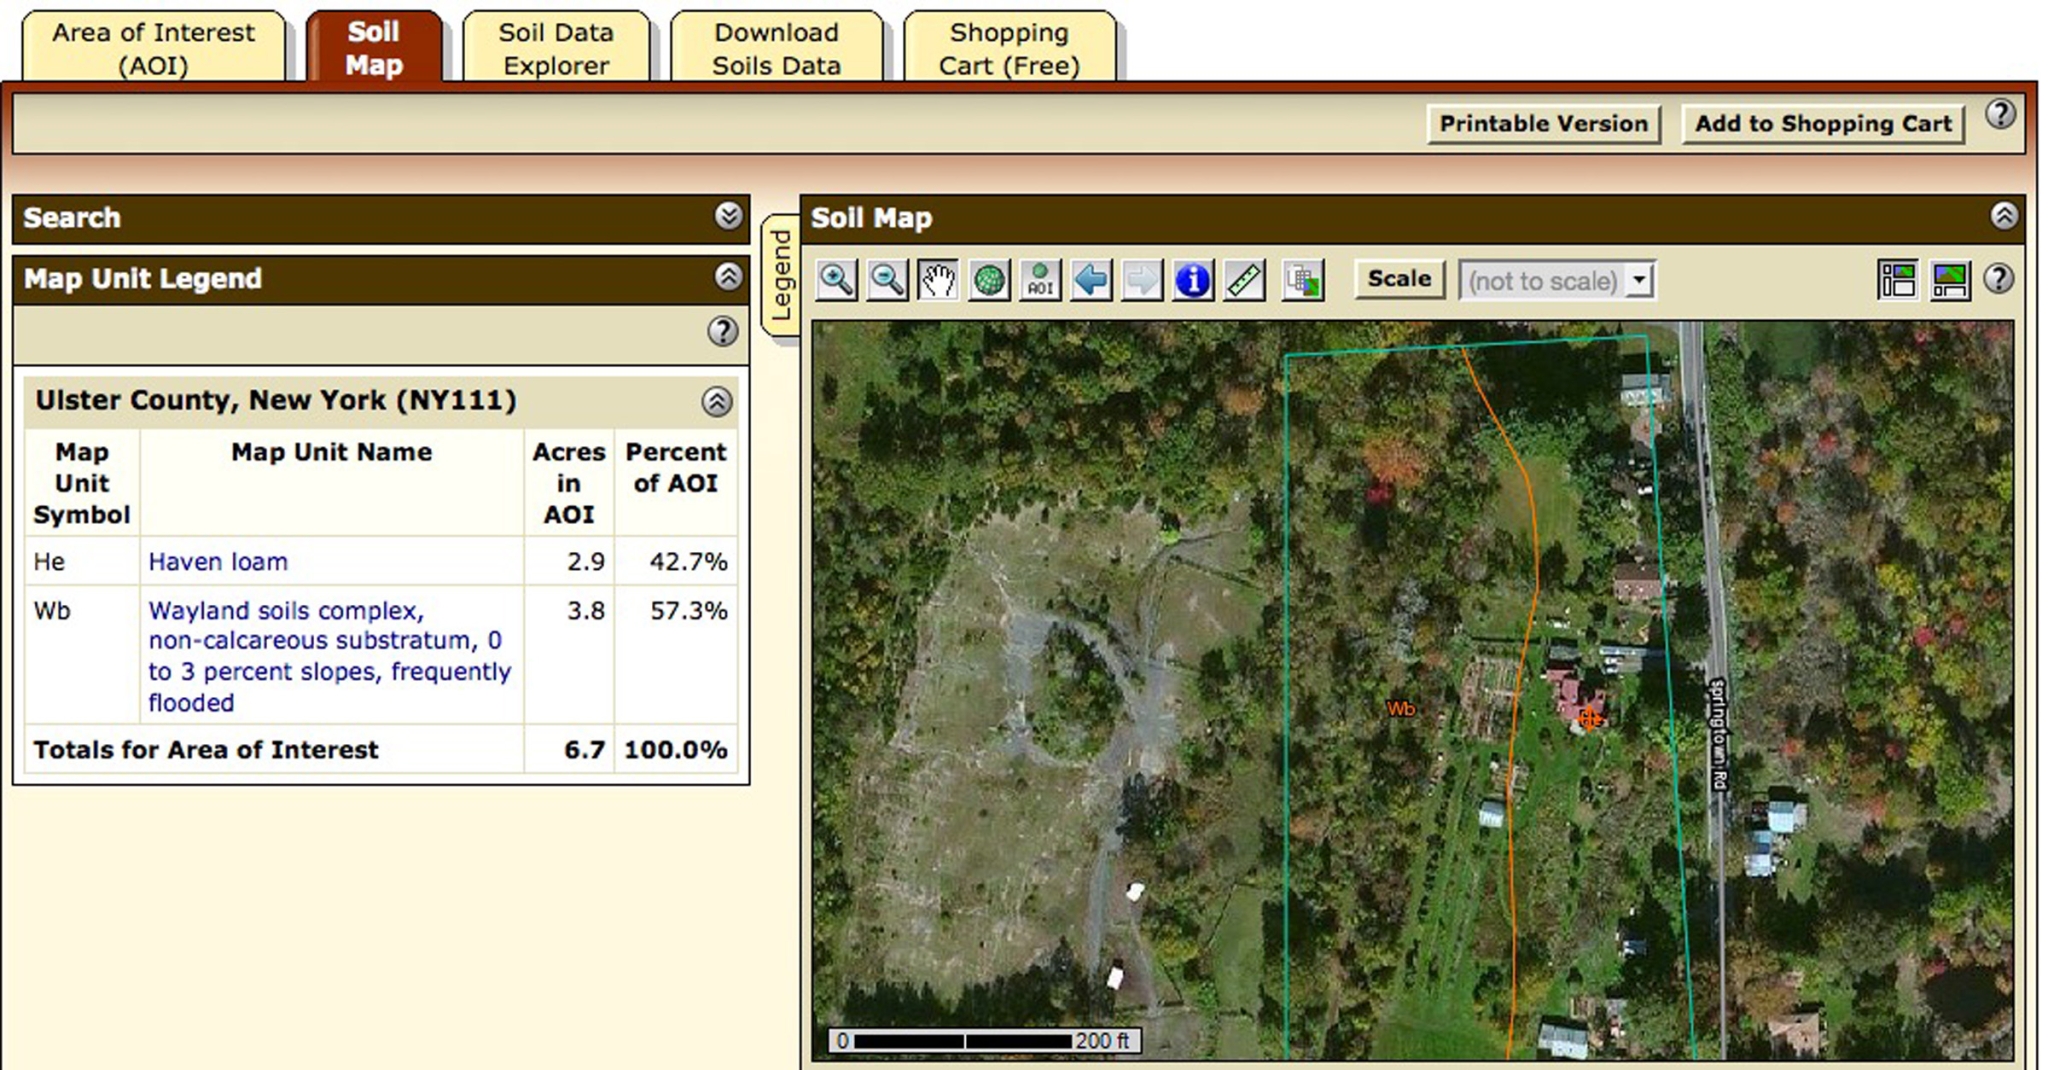The width and height of the screenshot is (2048, 1070).
Task: Select the Zoom In magnifier tool
Action: coord(836,280)
